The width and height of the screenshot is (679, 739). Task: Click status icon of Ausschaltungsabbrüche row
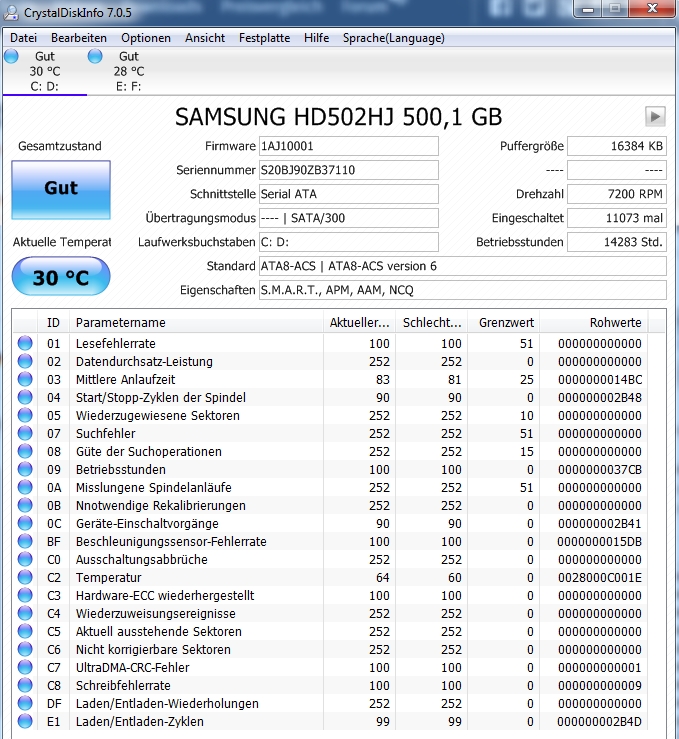pyautogui.click(x=25, y=559)
